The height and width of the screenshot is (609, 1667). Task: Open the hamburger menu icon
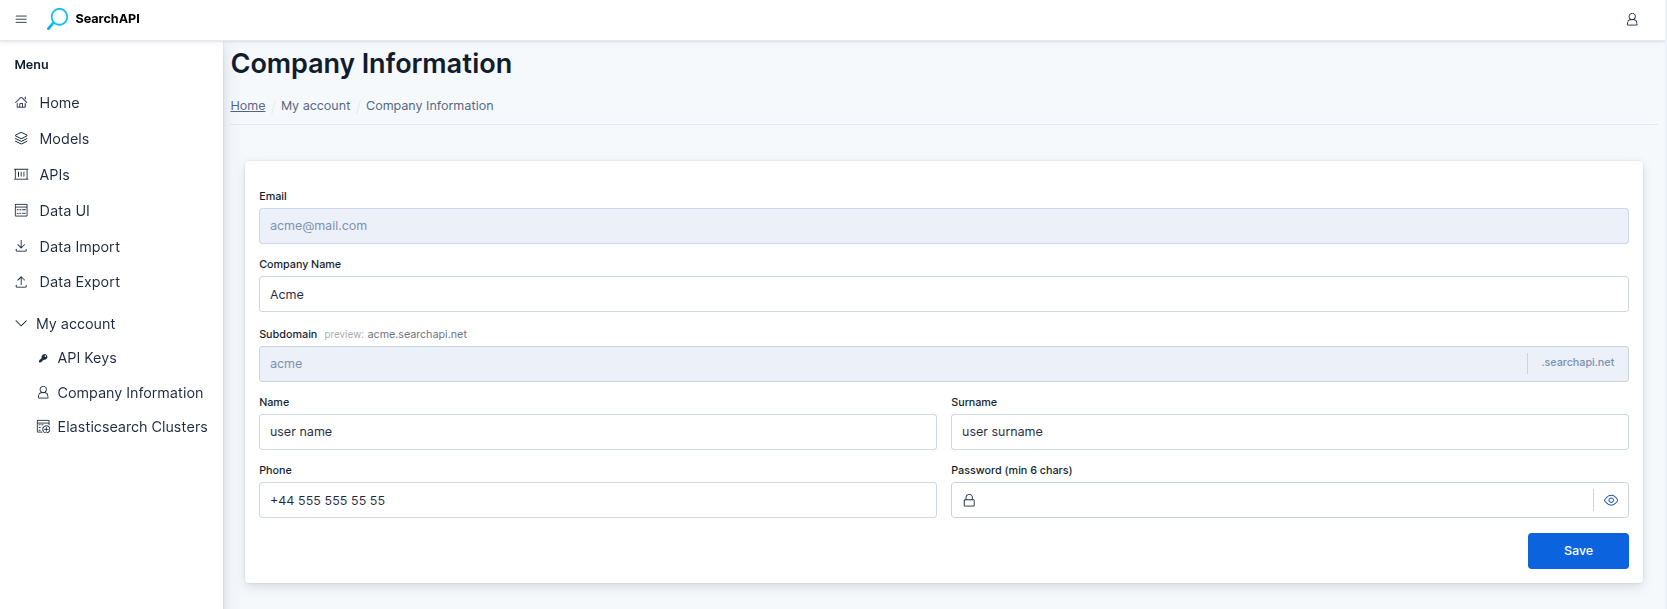[21, 19]
